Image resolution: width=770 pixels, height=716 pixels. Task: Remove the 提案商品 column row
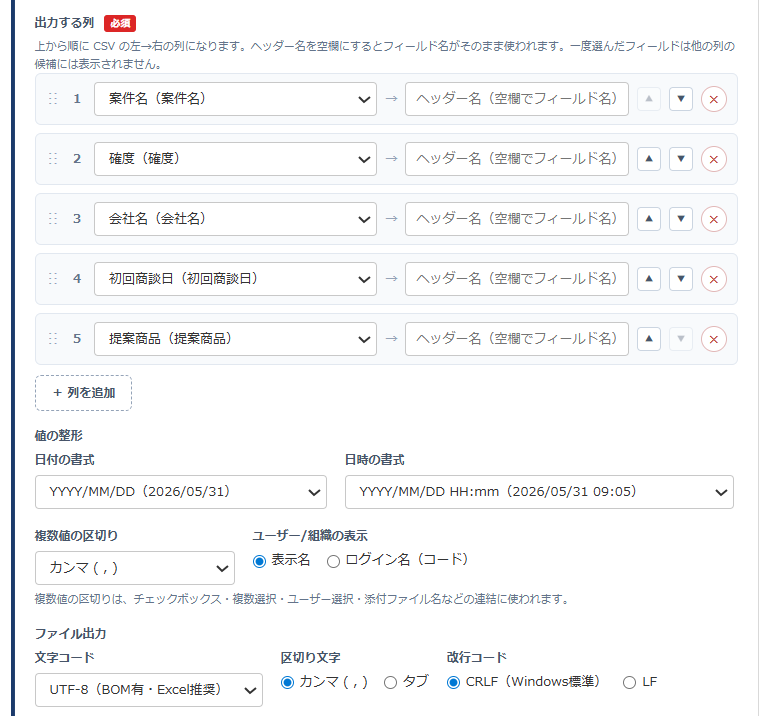click(x=714, y=339)
